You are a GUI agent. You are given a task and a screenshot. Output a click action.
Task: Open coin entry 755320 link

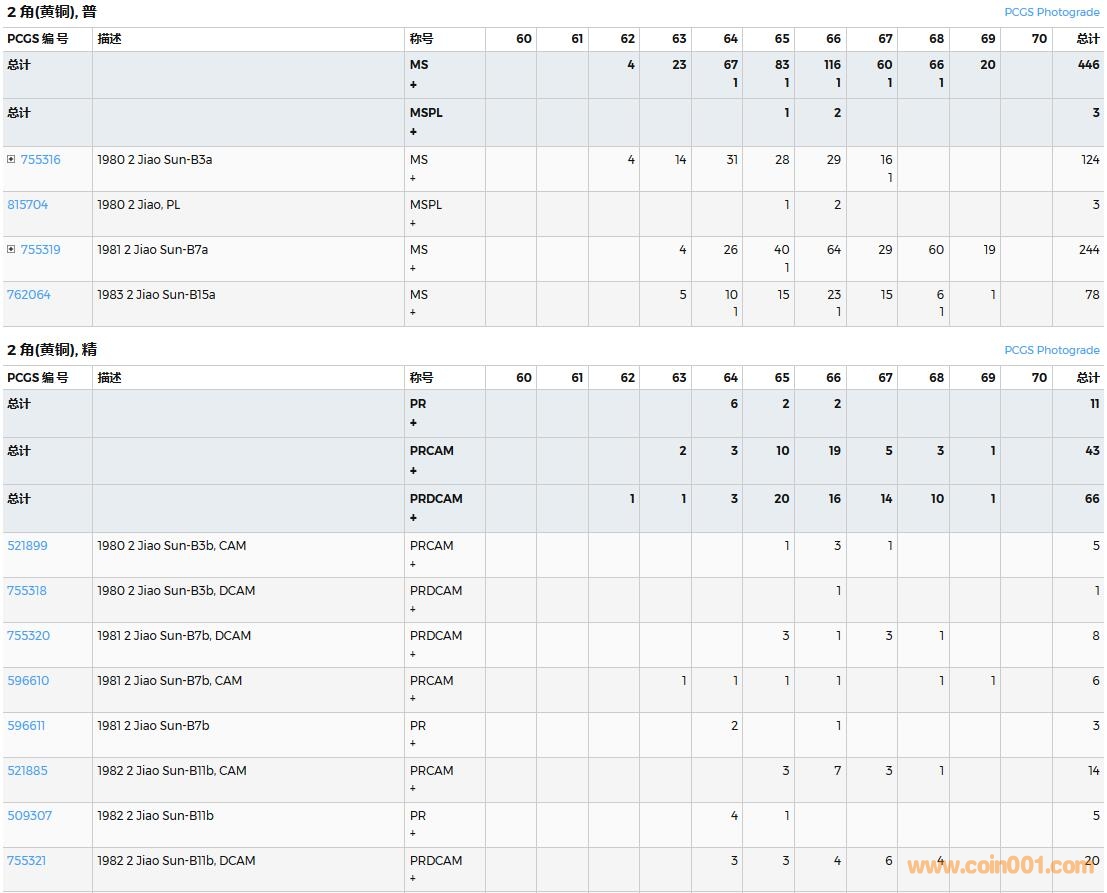(x=29, y=636)
